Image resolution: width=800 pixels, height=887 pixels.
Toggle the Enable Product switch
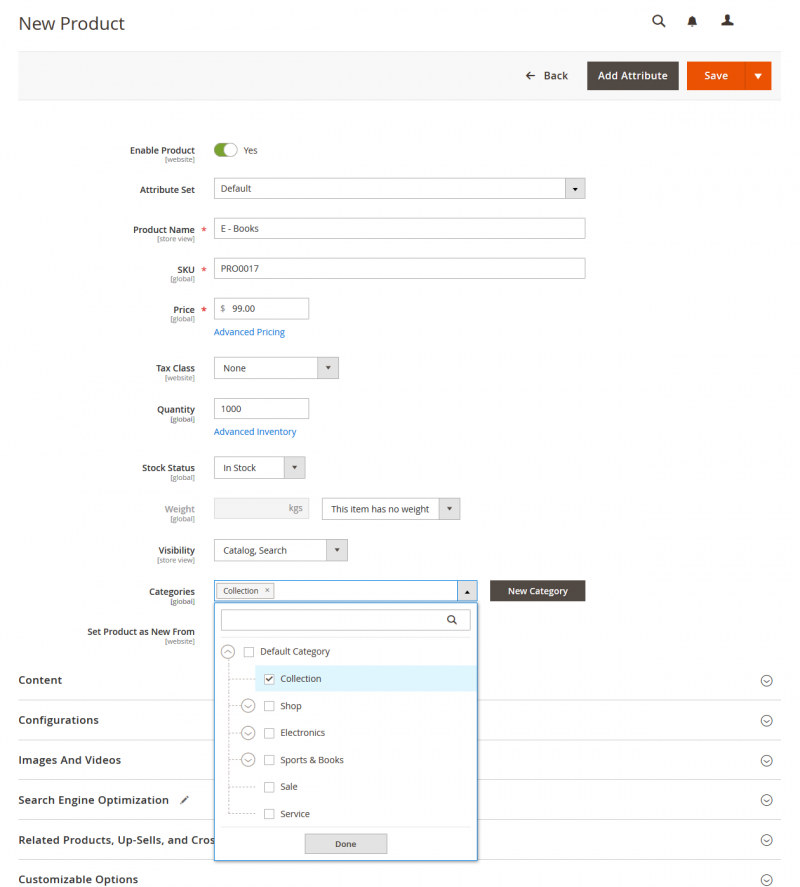225,150
